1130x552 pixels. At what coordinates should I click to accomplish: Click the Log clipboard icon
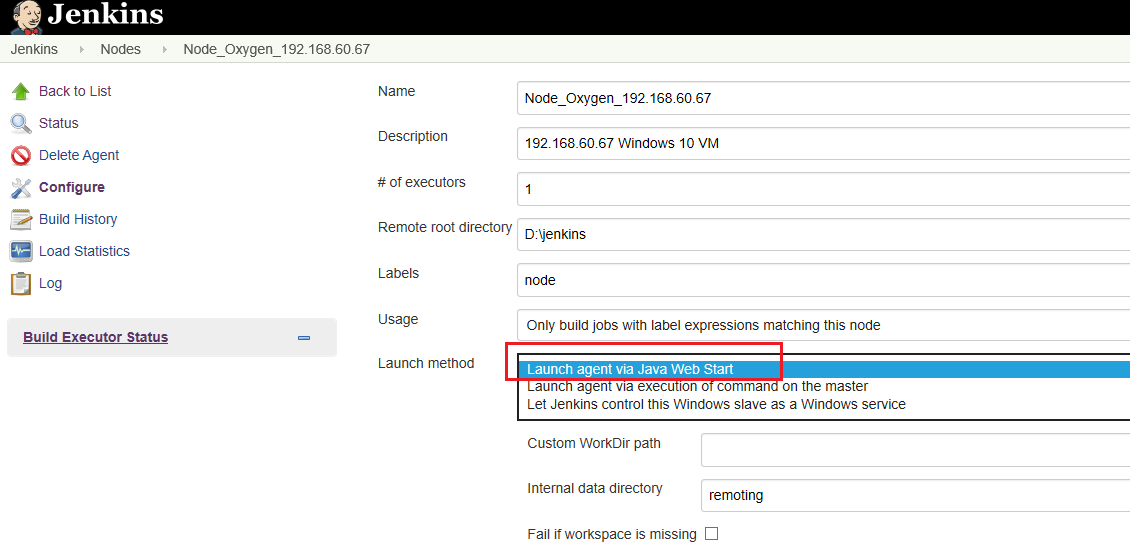pos(21,283)
